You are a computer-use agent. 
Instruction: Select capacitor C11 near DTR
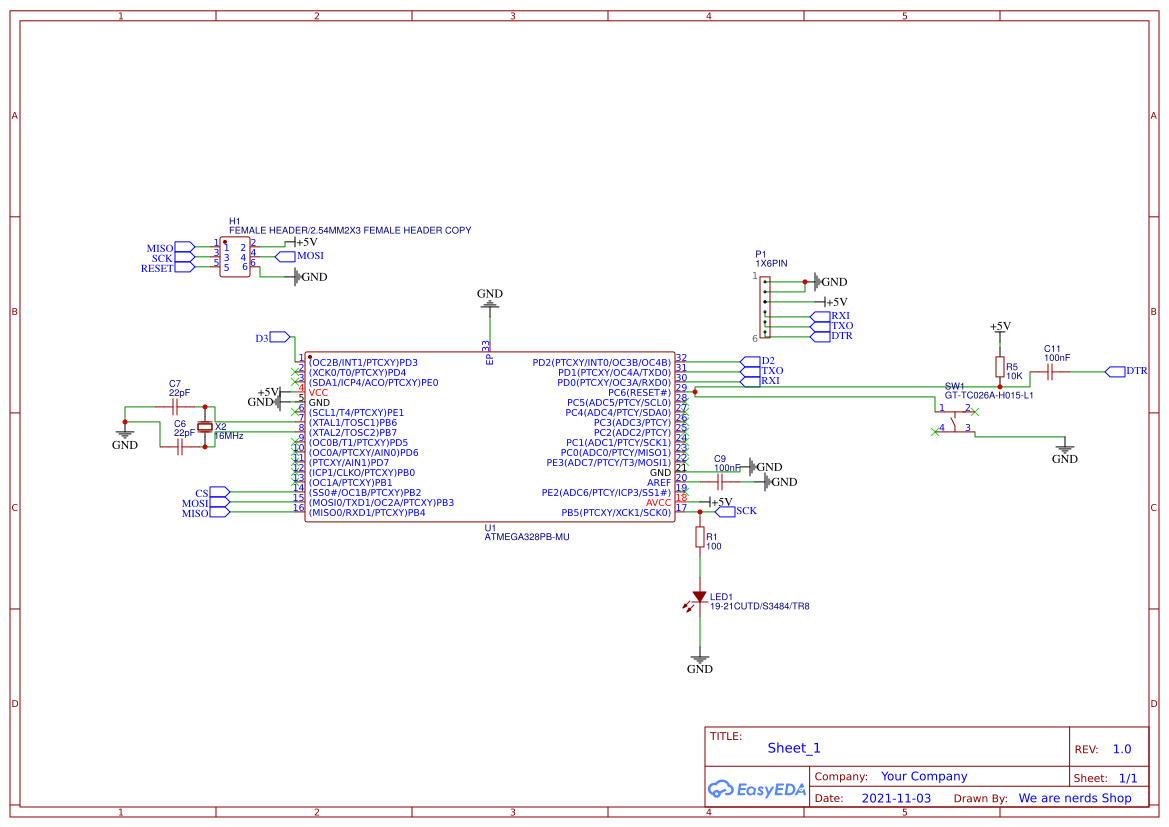click(1051, 371)
